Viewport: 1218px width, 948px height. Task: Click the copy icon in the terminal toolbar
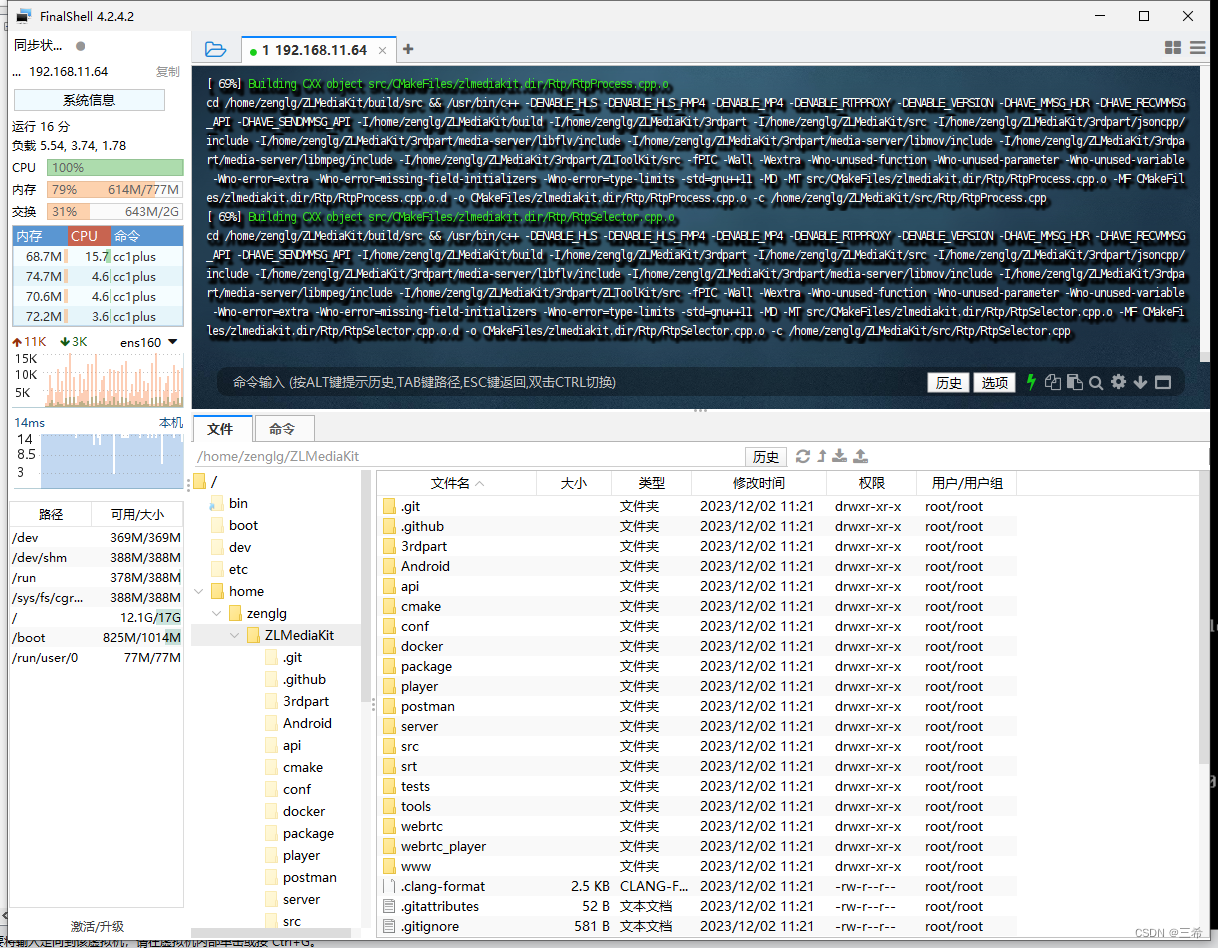[x=1053, y=383]
